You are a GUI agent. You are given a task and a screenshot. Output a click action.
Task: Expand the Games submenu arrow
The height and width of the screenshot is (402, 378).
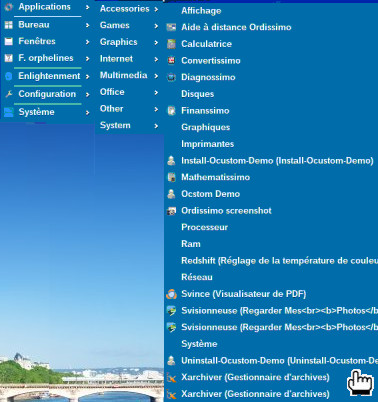(x=156, y=26)
